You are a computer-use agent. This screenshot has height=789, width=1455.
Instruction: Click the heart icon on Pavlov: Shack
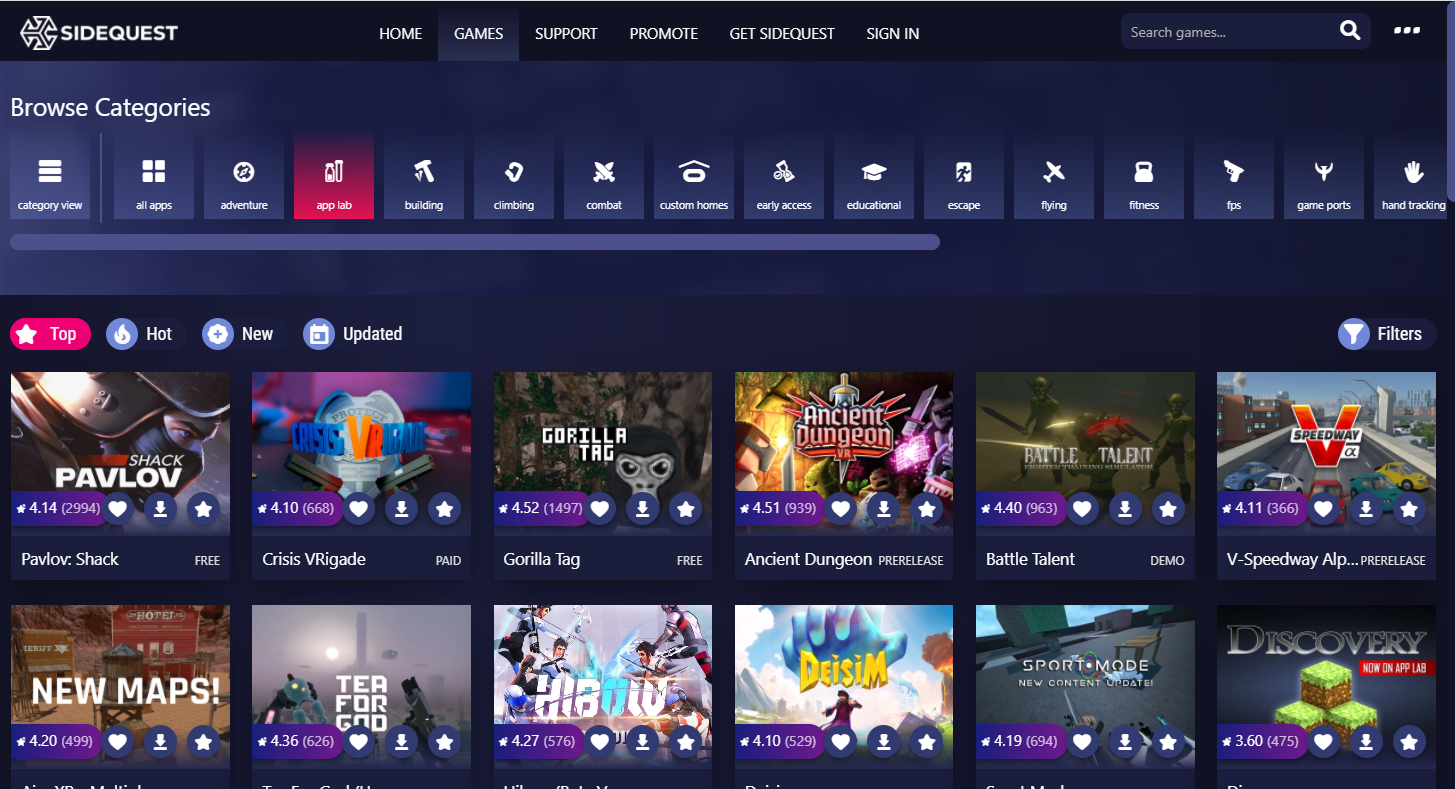[118, 509]
